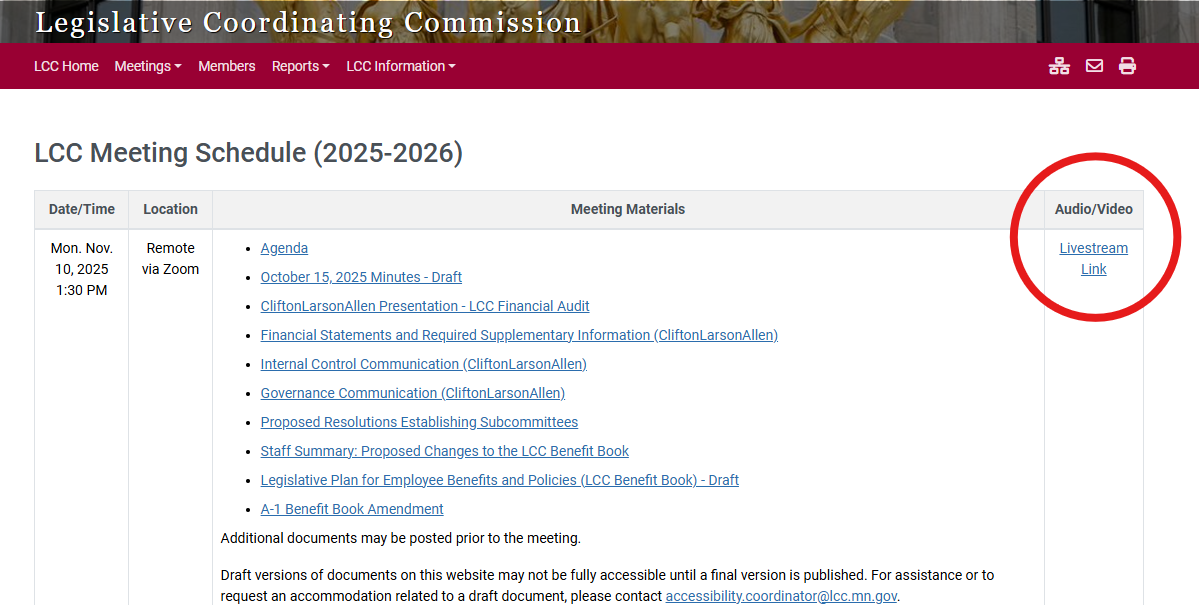Select LCC Home in the navigation bar
Image resolution: width=1199 pixels, height=605 pixels.
coord(66,66)
